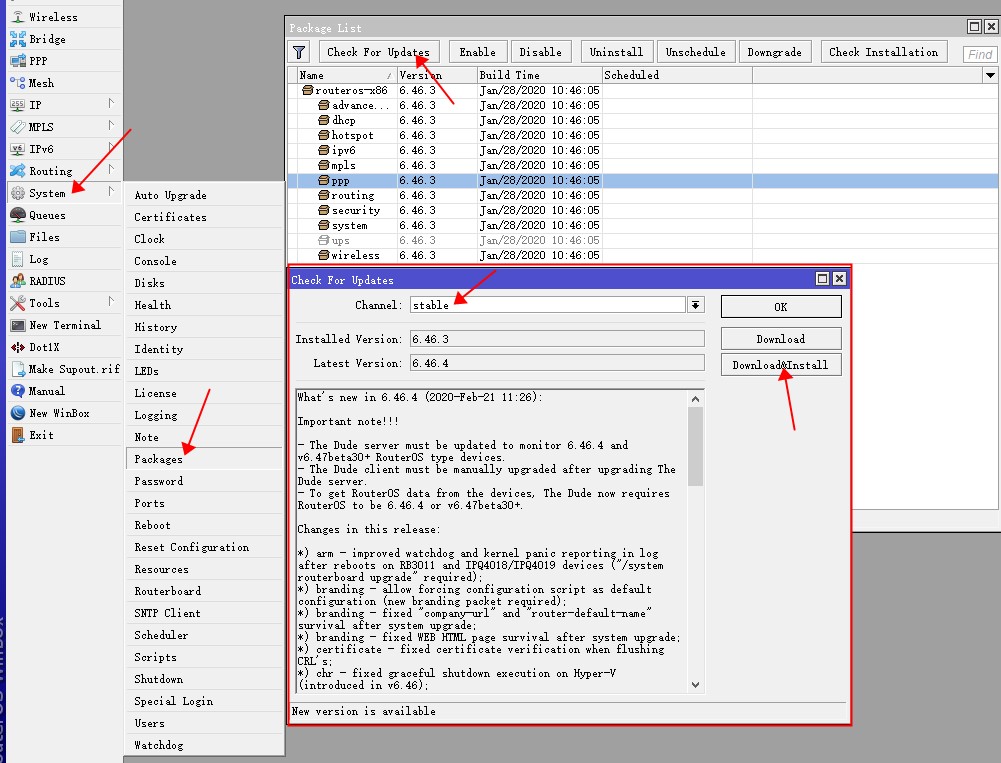Click the wireless package icon
Image resolution: width=1001 pixels, height=763 pixels.
pos(324,255)
